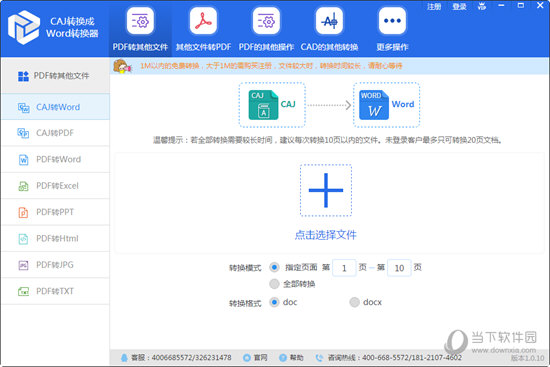Open the VIP crown icon in title bar
Image resolution: width=550 pixels, height=367 pixels.
point(482,6)
